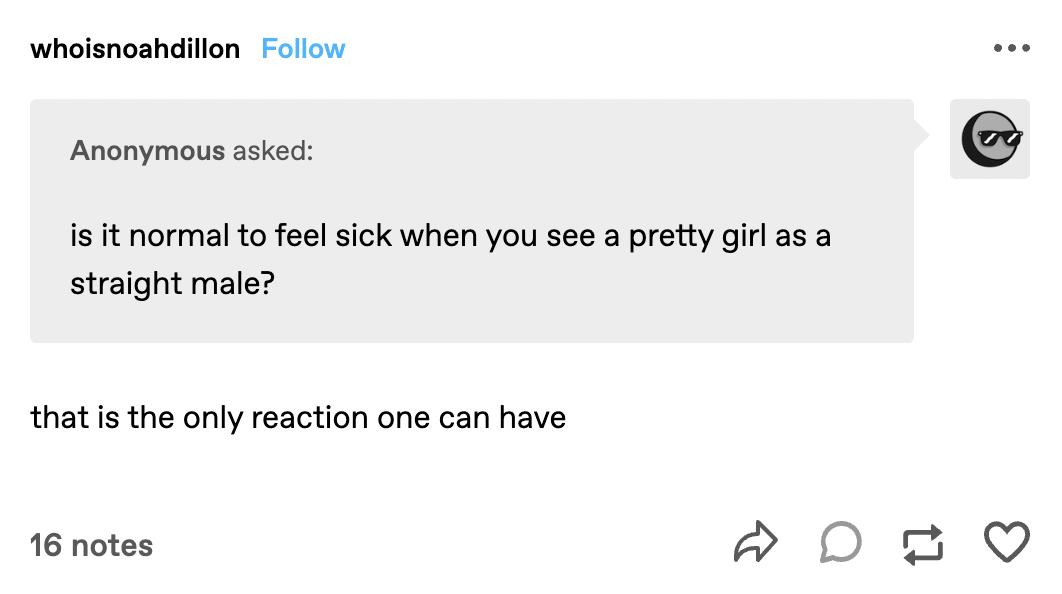Click the bold Anonymous asker label

[147, 151]
